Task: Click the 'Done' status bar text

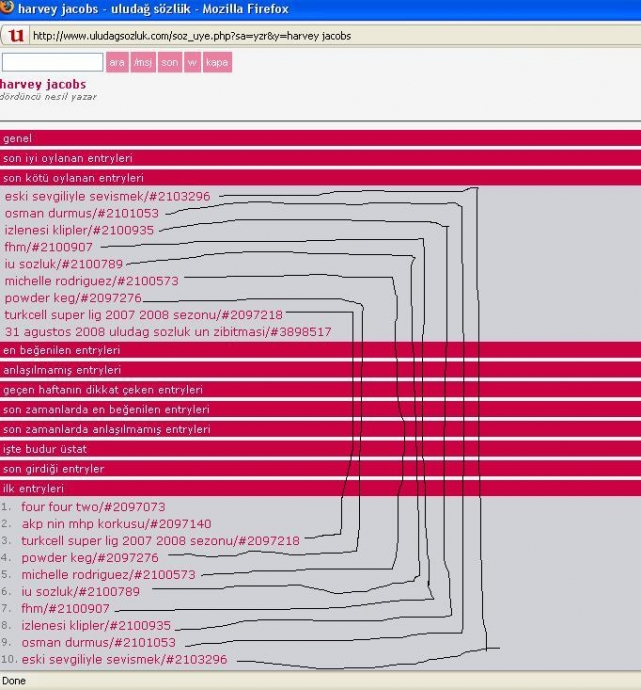Action: coord(14,681)
